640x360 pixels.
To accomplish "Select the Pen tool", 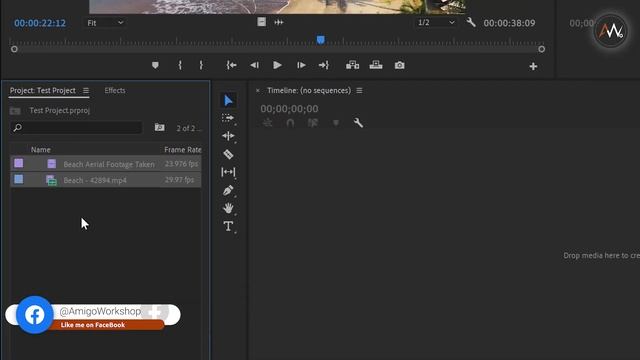I will [228, 190].
